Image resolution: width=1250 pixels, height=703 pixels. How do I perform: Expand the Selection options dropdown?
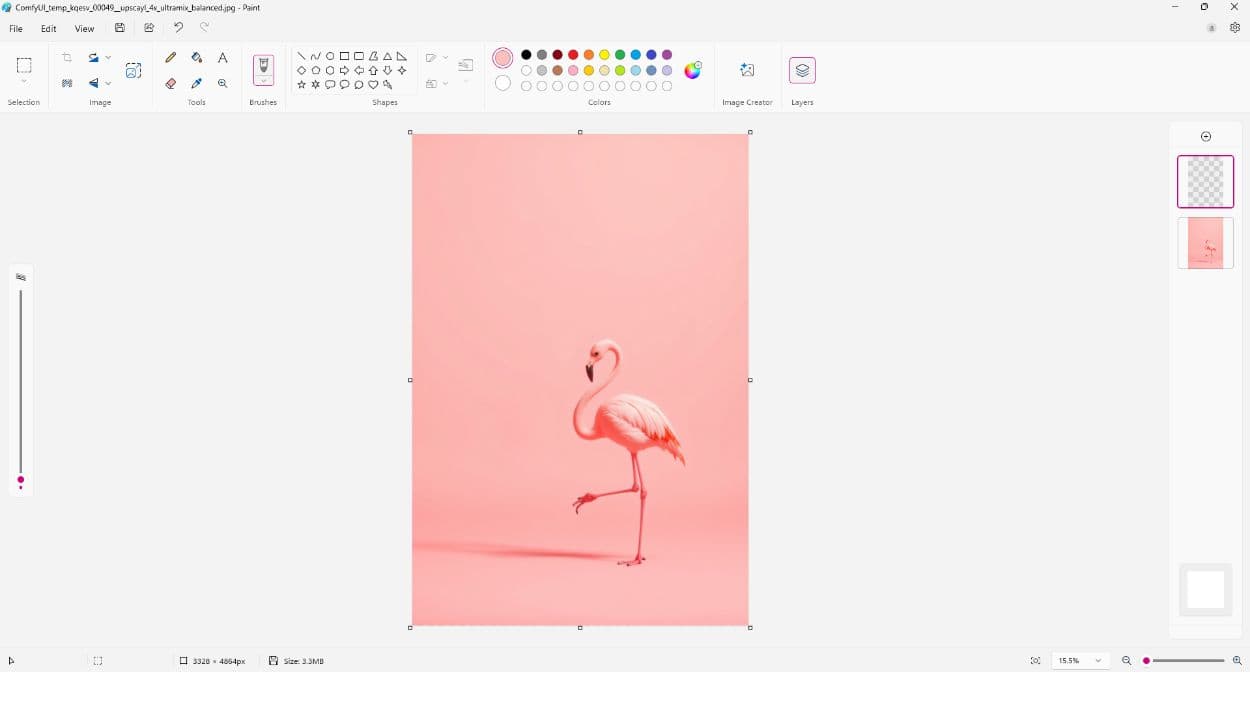coord(24,82)
